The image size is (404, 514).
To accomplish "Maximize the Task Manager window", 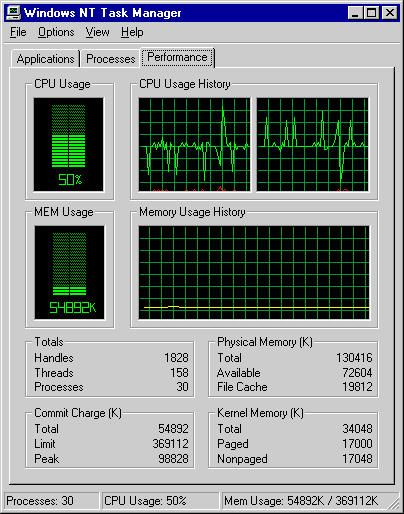I will [371, 13].
